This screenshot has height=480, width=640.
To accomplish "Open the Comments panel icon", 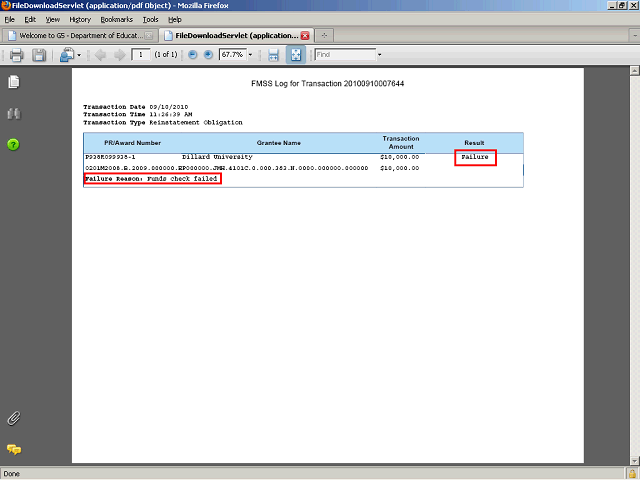I will pyautogui.click(x=14, y=449).
